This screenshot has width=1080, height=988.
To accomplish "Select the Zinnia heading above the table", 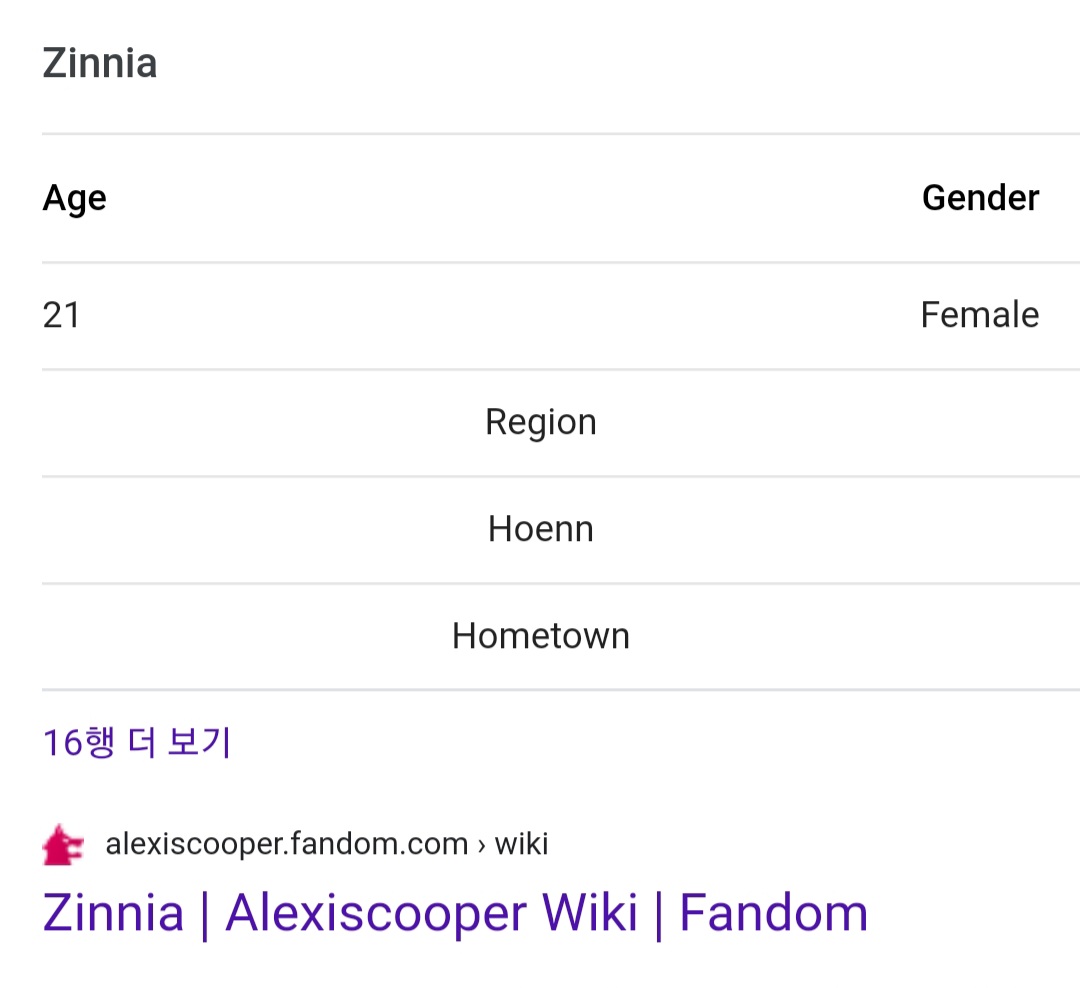I will coord(100,64).
